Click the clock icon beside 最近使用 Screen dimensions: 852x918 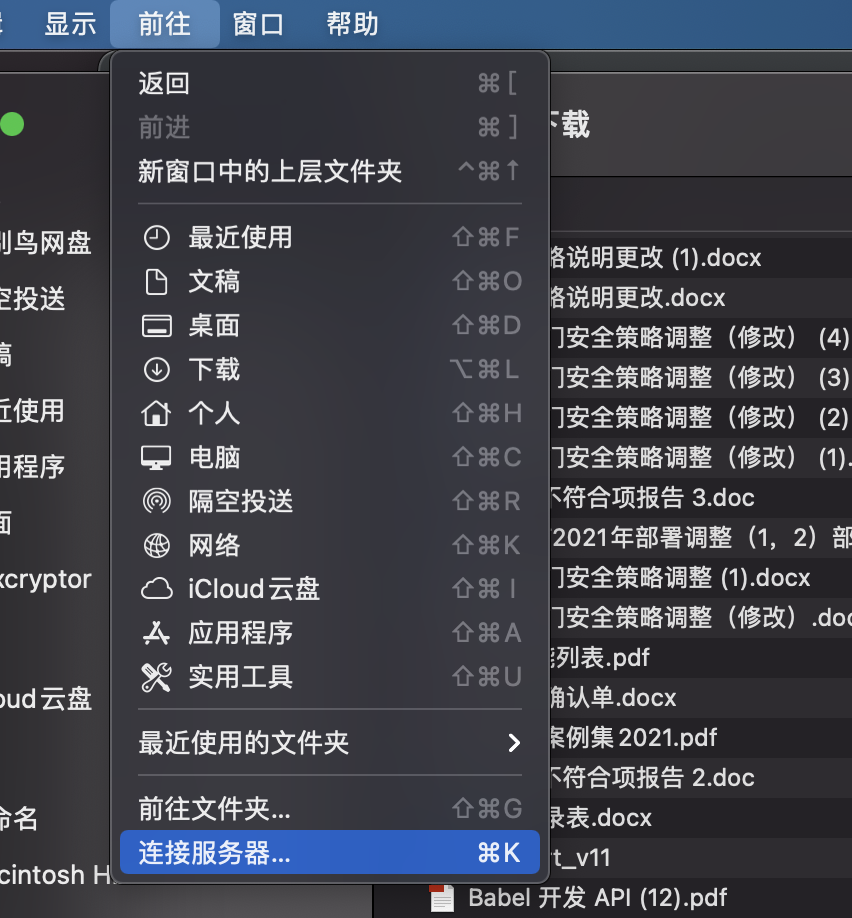156,238
